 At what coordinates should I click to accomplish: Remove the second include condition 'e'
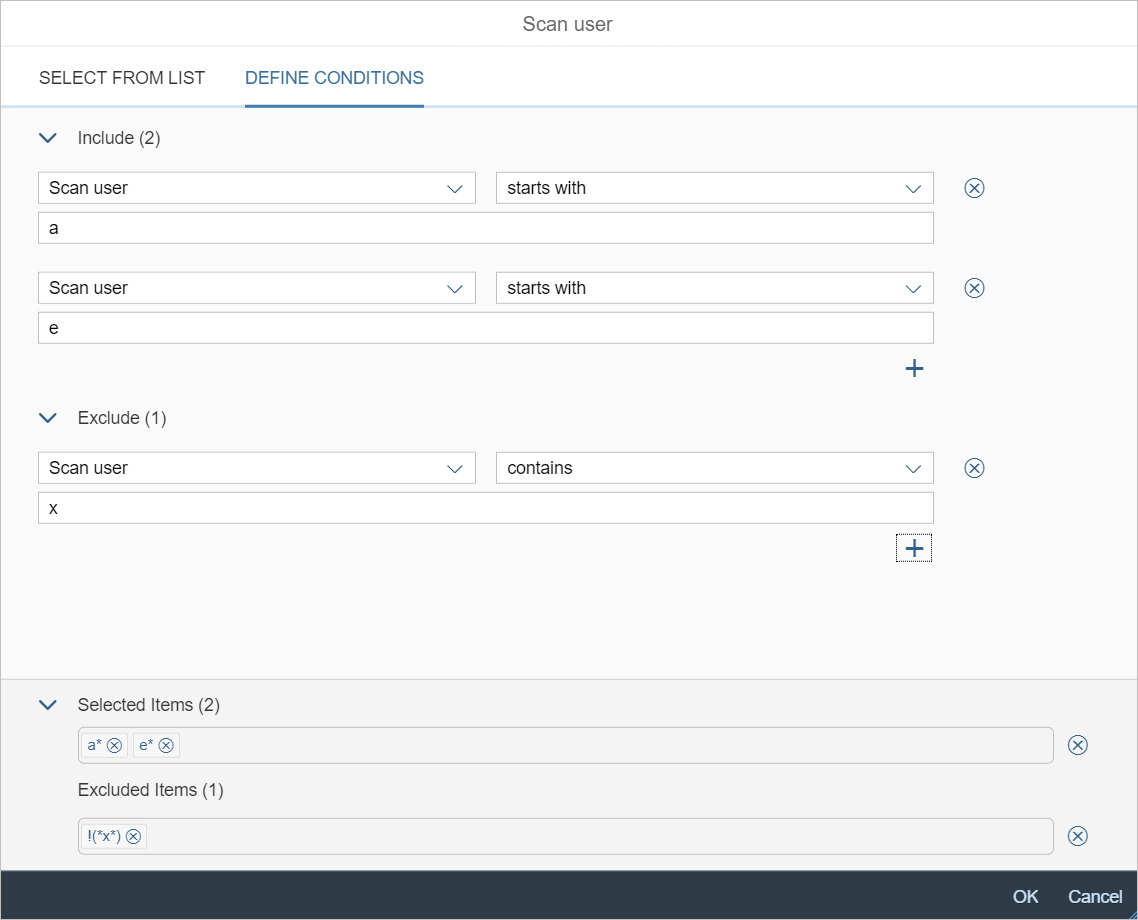click(974, 288)
